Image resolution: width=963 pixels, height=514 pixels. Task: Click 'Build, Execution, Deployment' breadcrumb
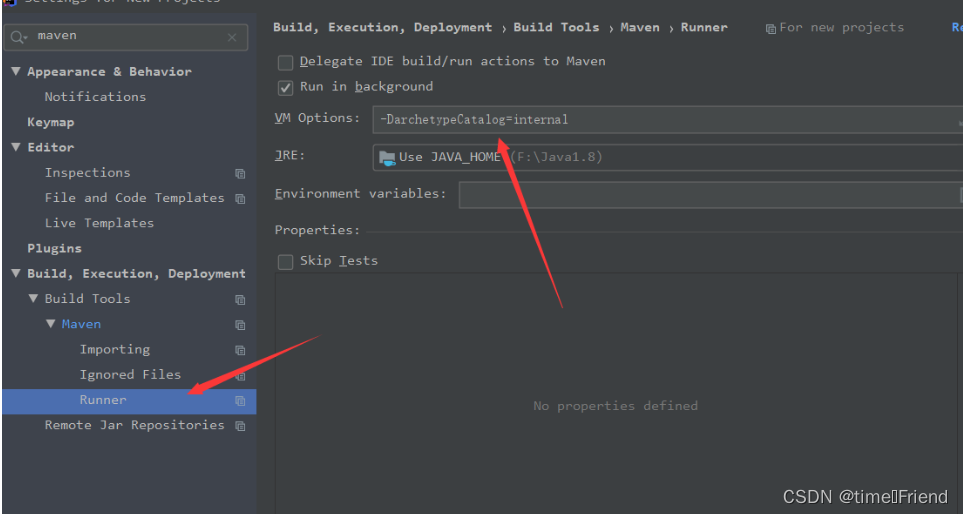[x=383, y=28]
